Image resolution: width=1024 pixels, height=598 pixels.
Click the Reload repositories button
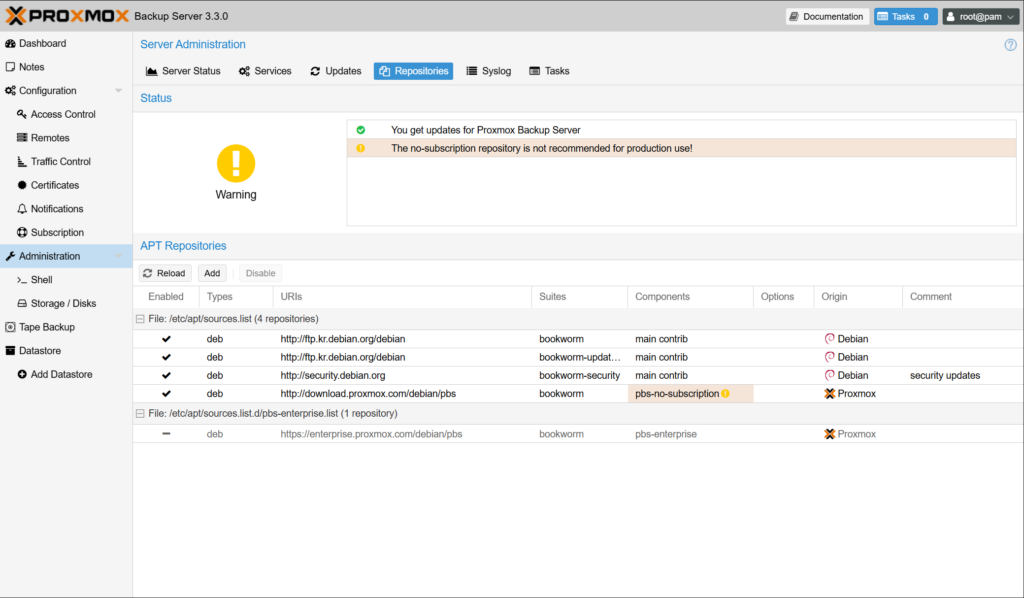pos(164,273)
